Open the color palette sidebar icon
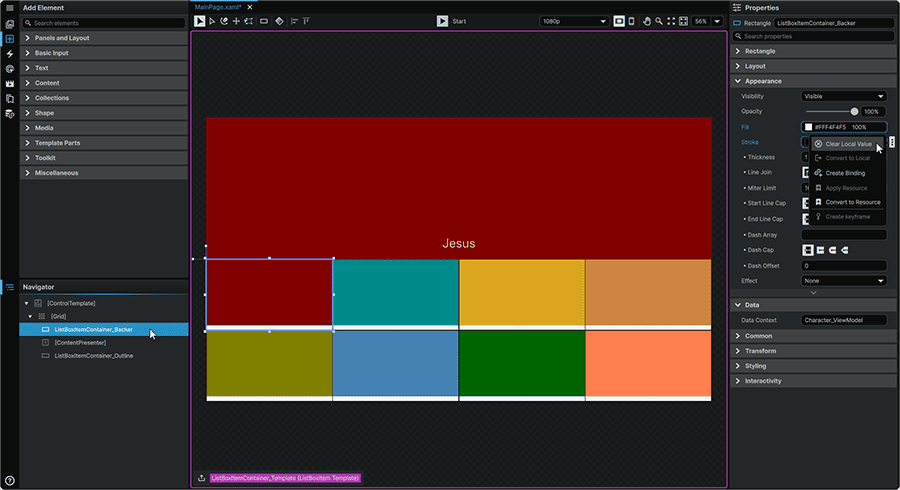The width and height of the screenshot is (900, 490). 9,69
